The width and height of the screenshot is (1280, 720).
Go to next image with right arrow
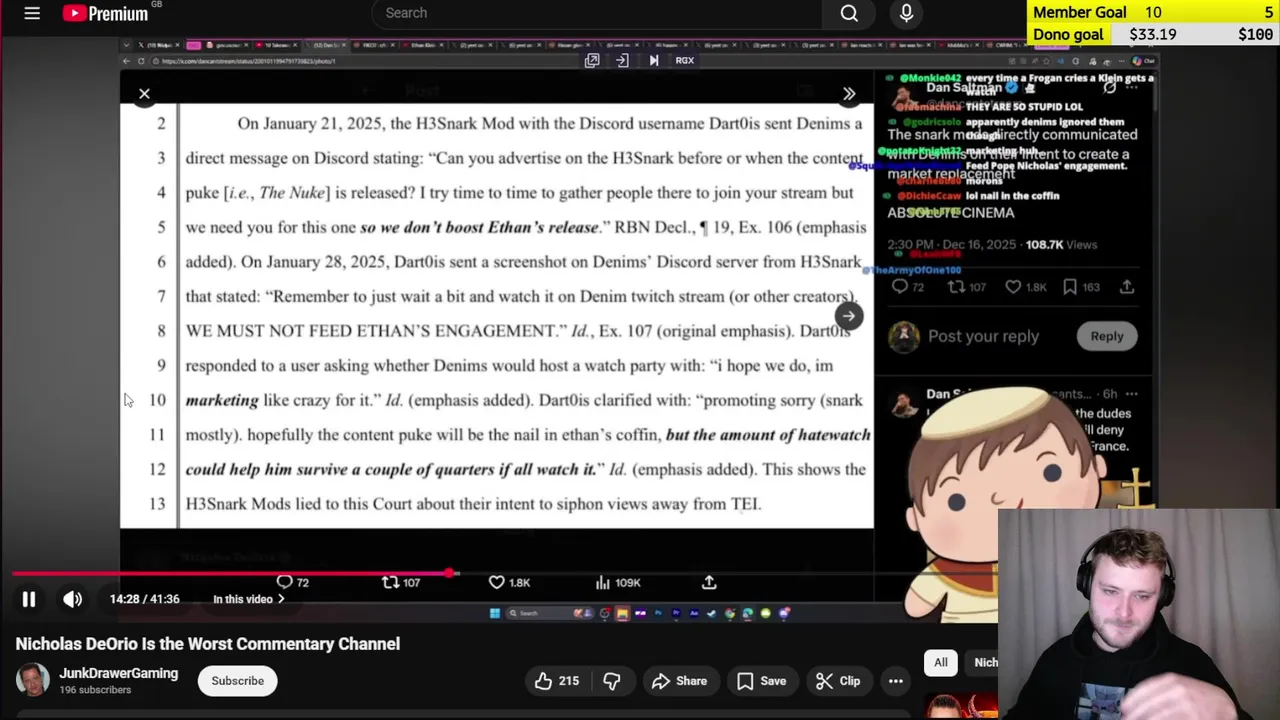point(848,316)
